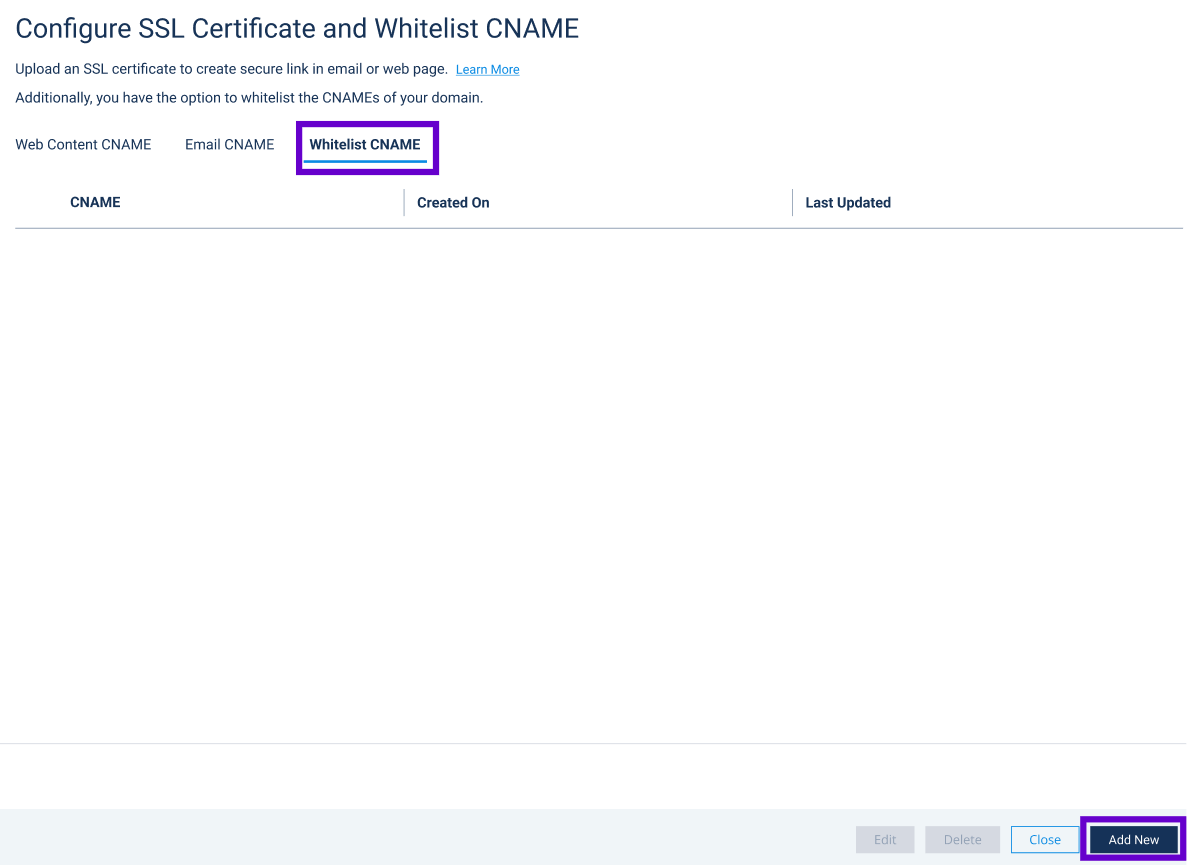The image size is (1187, 865).
Task: Select the Whitelist CNAME tab
Action: (365, 145)
